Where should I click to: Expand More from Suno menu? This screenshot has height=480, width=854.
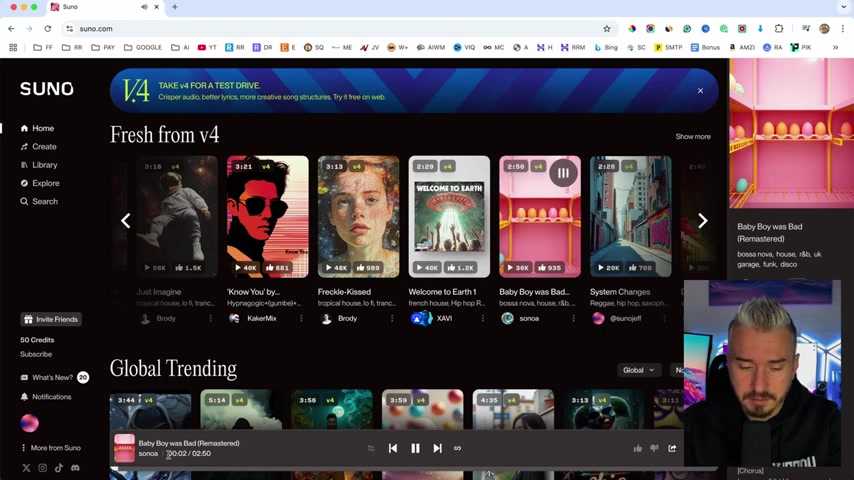coord(51,448)
